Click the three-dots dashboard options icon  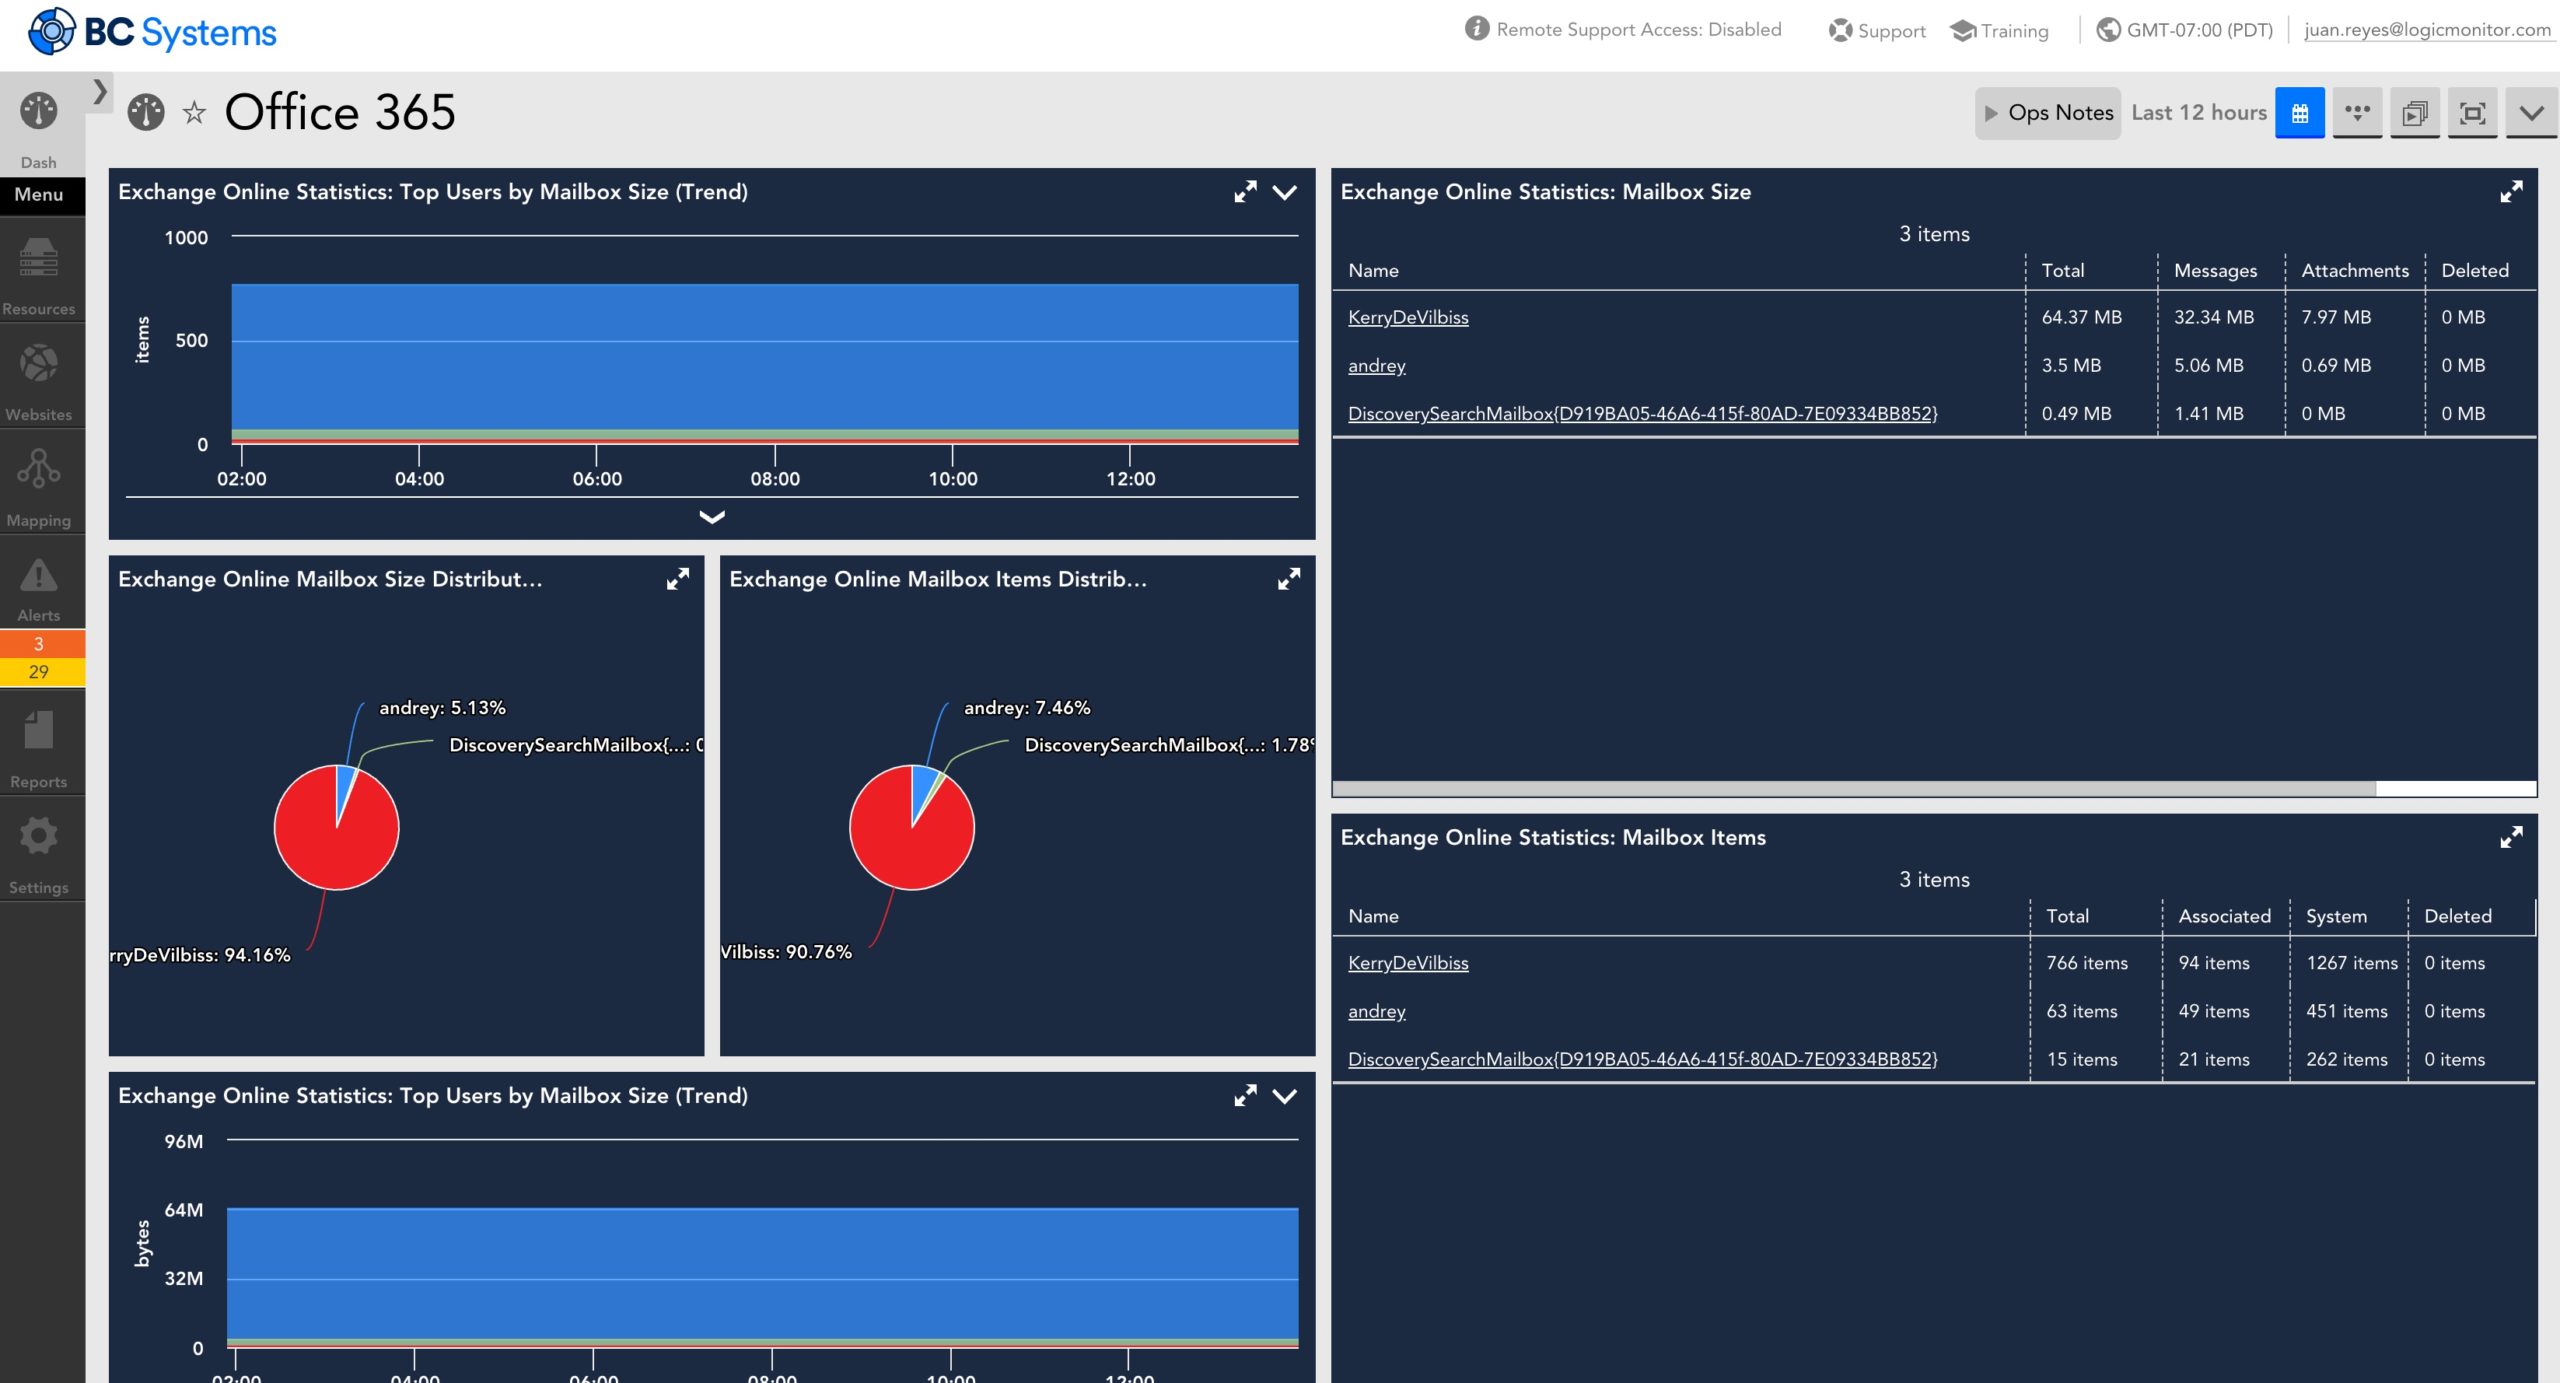2357,113
